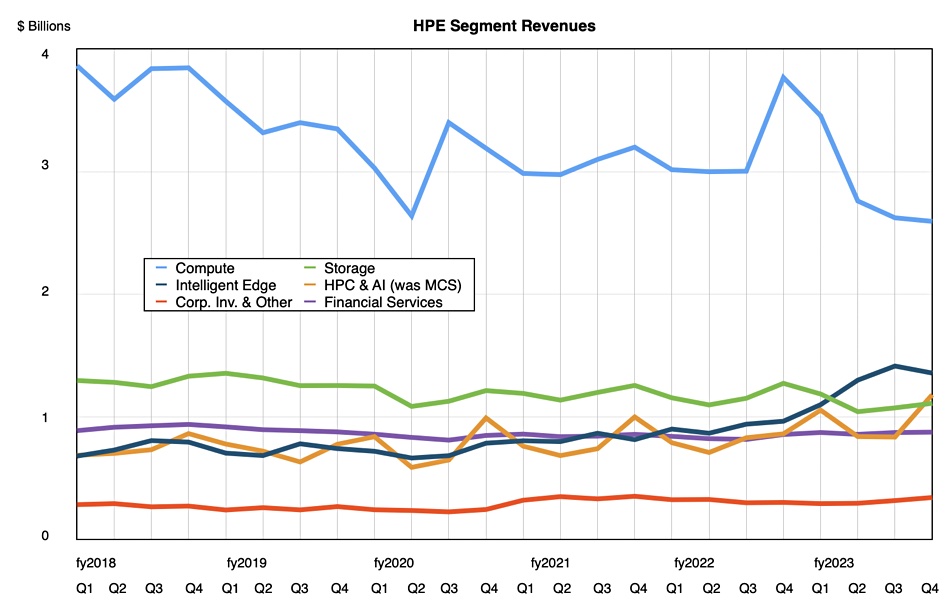Click the light blue Compute legend swatch
The image size is (950, 612).
(161, 268)
